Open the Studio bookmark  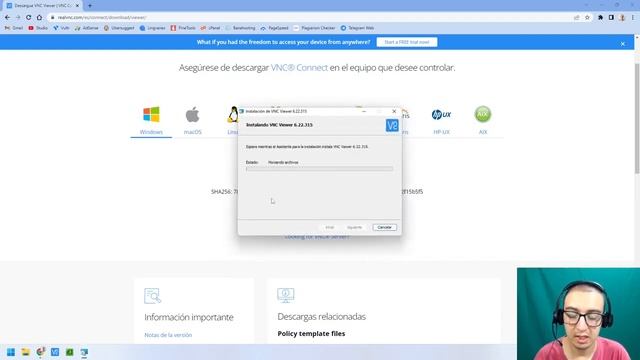pos(38,28)
